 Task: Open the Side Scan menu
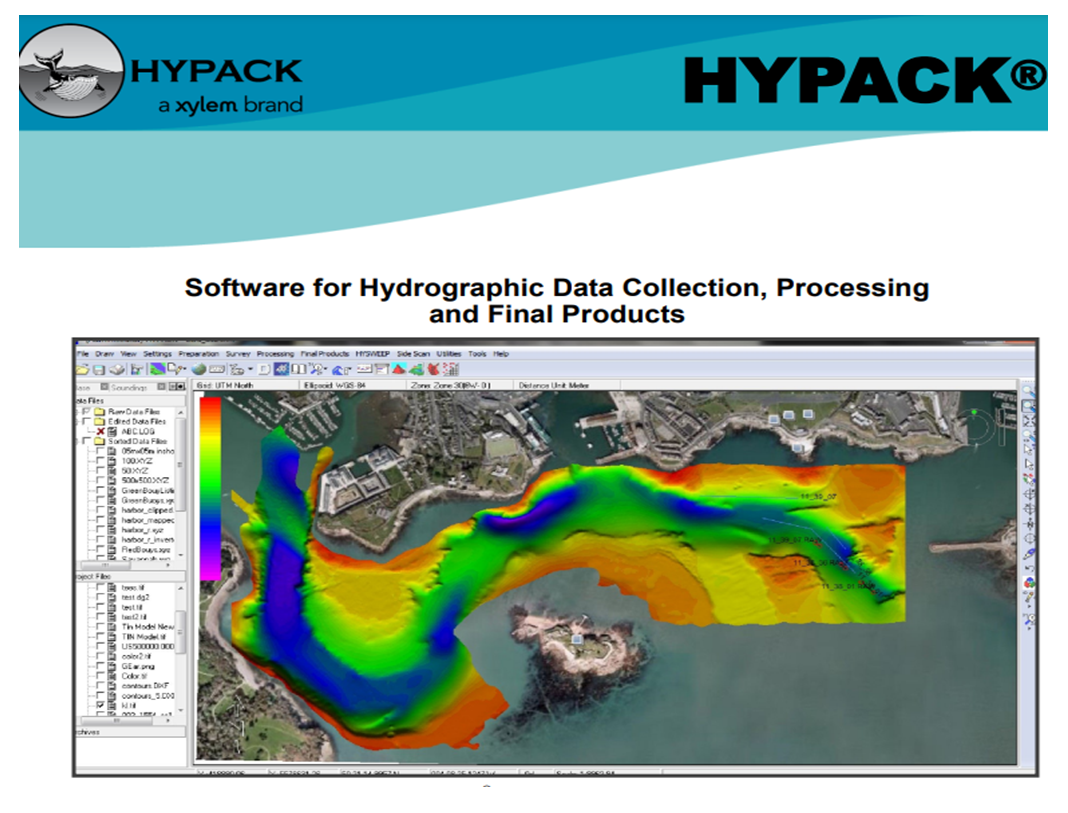pos(413,354)
